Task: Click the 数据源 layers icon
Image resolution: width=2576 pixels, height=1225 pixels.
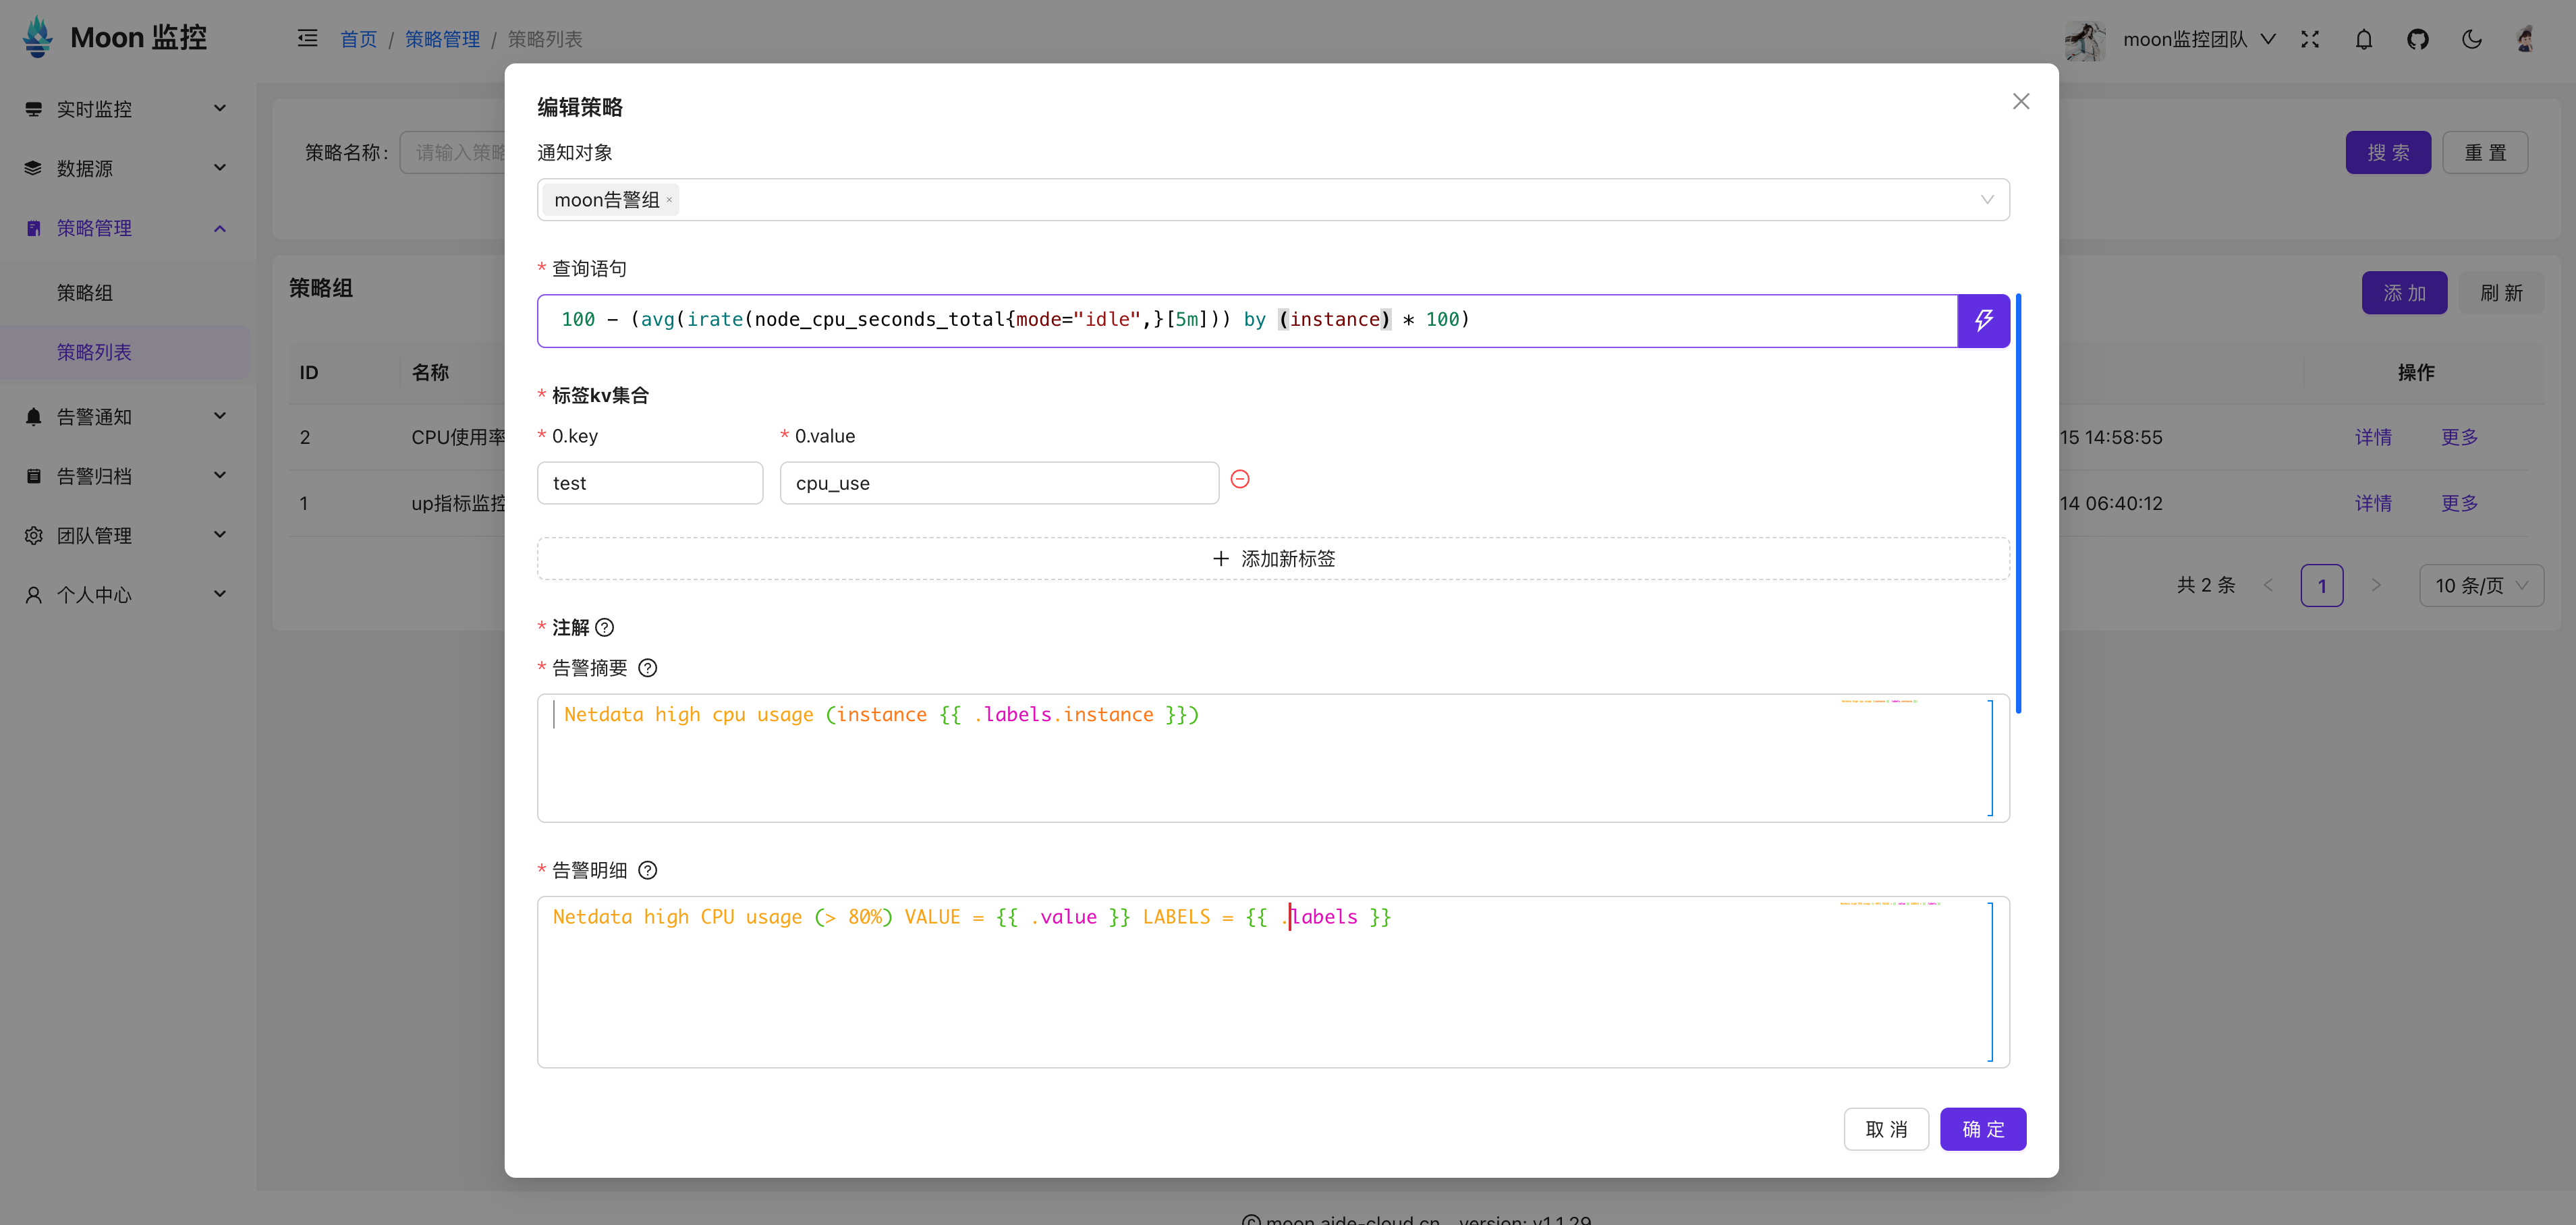Action: [x=34, y=168]
